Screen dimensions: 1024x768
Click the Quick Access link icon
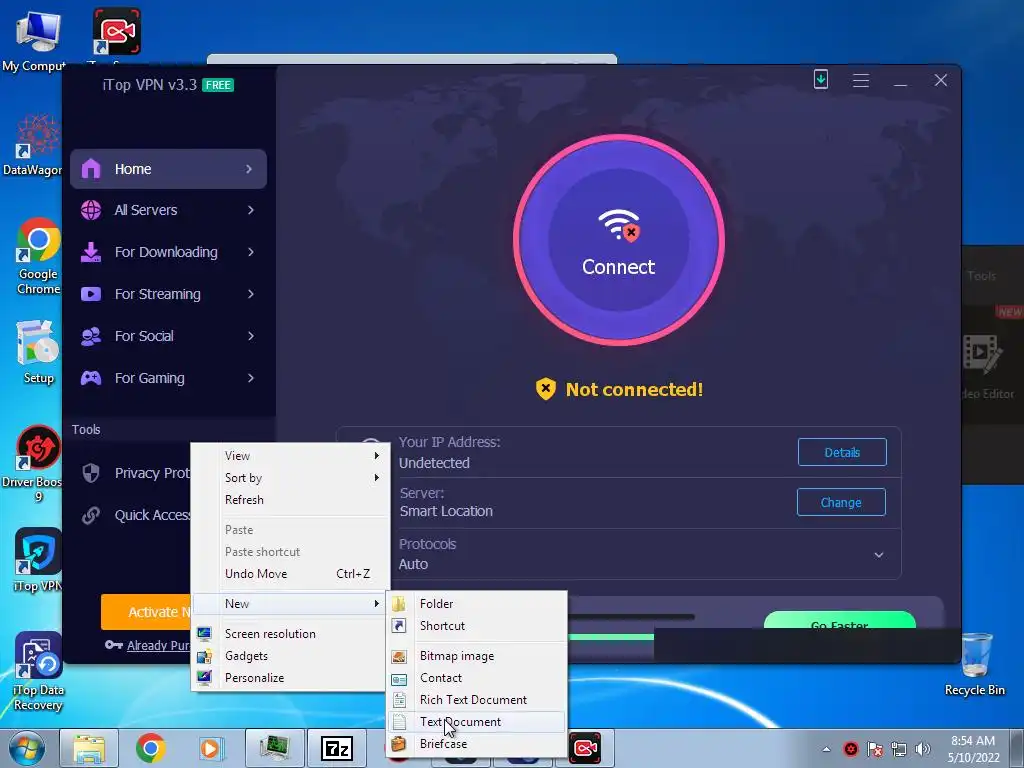pyautogui.click(x=91, y=515)
